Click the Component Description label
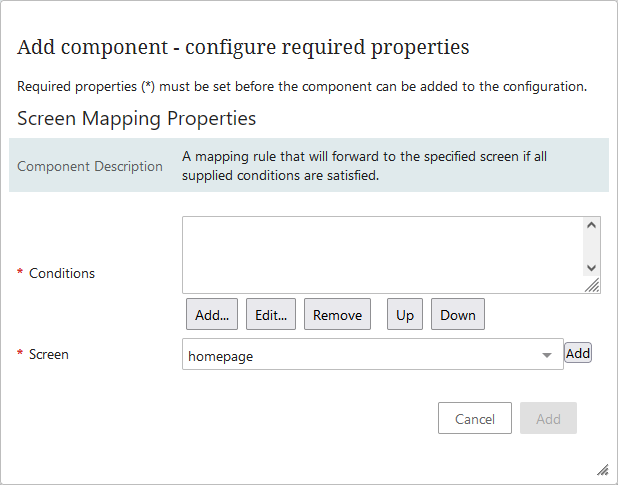 click(x=90, y=166)
